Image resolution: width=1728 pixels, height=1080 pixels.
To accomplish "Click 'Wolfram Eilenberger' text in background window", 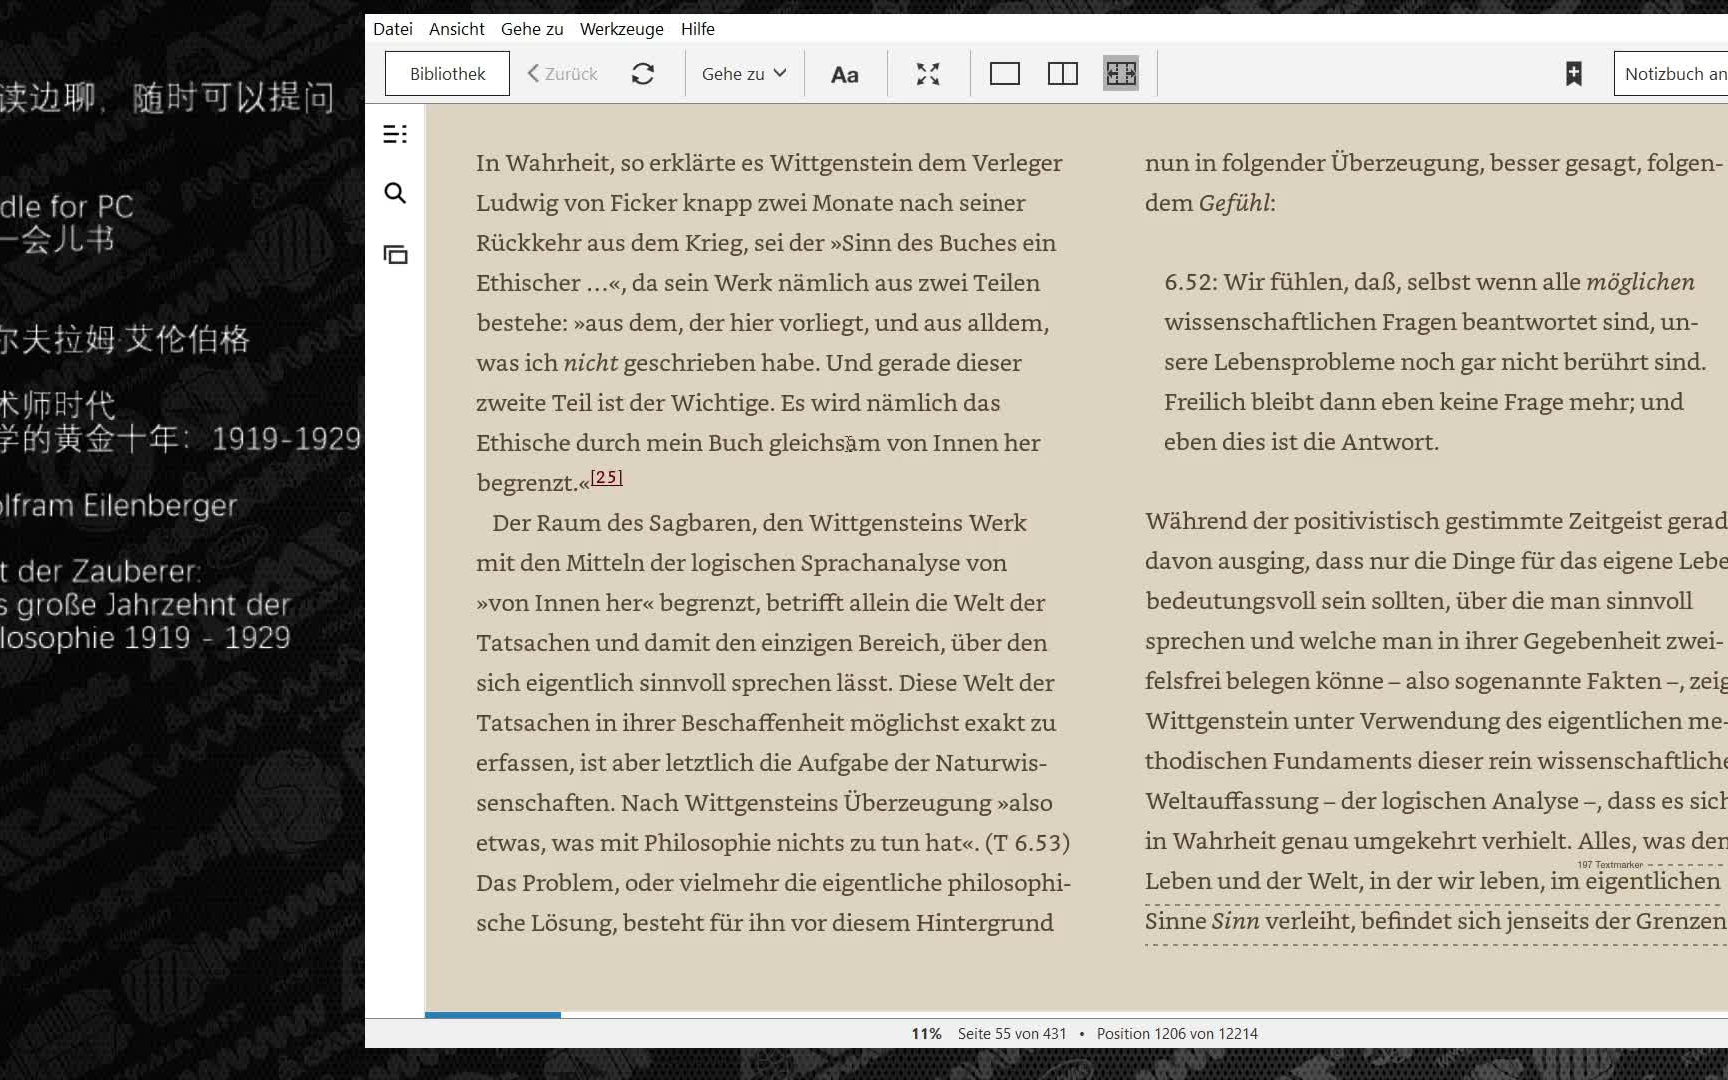I will pyautogui.click(x=119, y=506).
